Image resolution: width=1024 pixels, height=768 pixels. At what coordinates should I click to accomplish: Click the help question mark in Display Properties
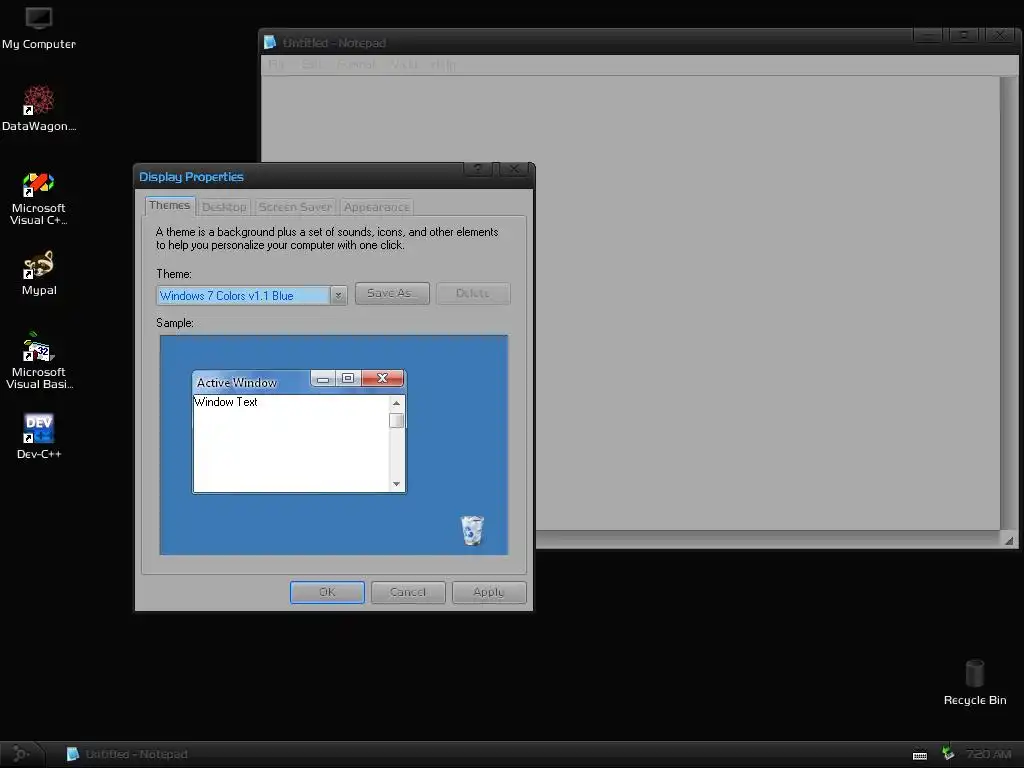click(x=479, y=169)
